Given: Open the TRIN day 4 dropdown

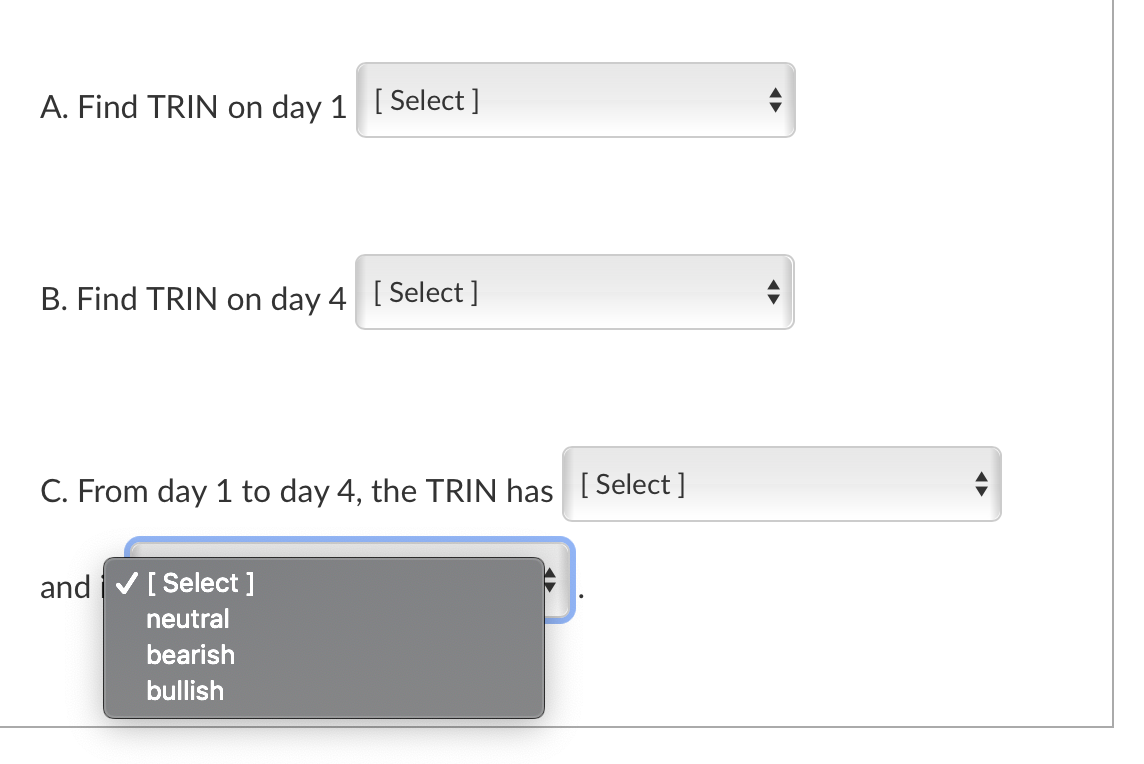Looking at the screenshot, I should click(x=575, y=292).
